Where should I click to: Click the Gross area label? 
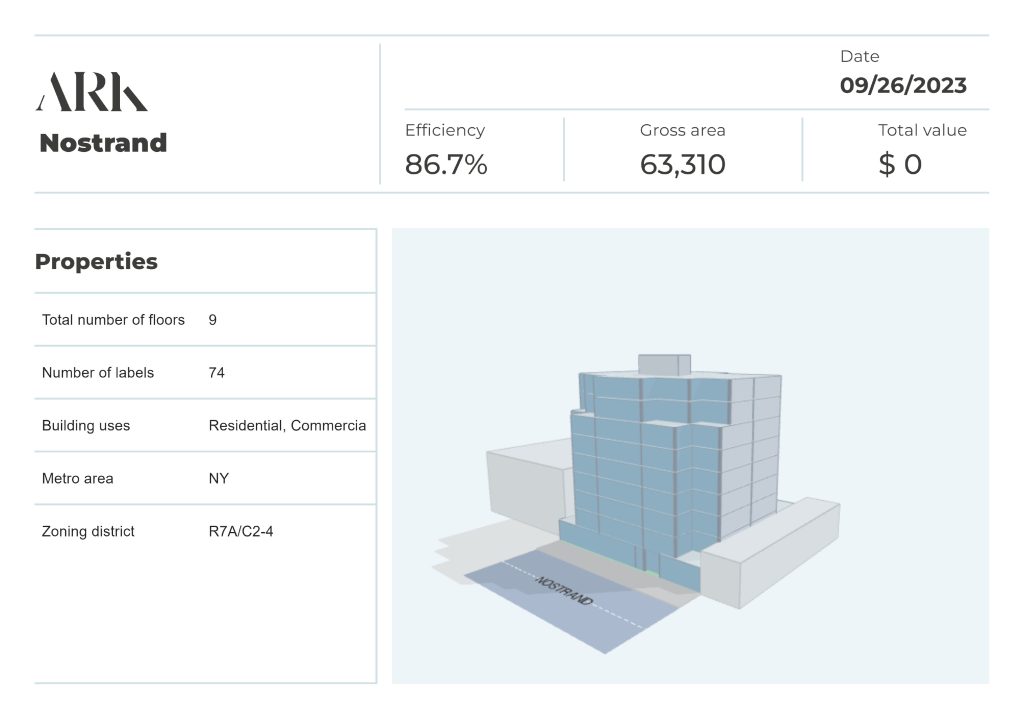(682, 130)
